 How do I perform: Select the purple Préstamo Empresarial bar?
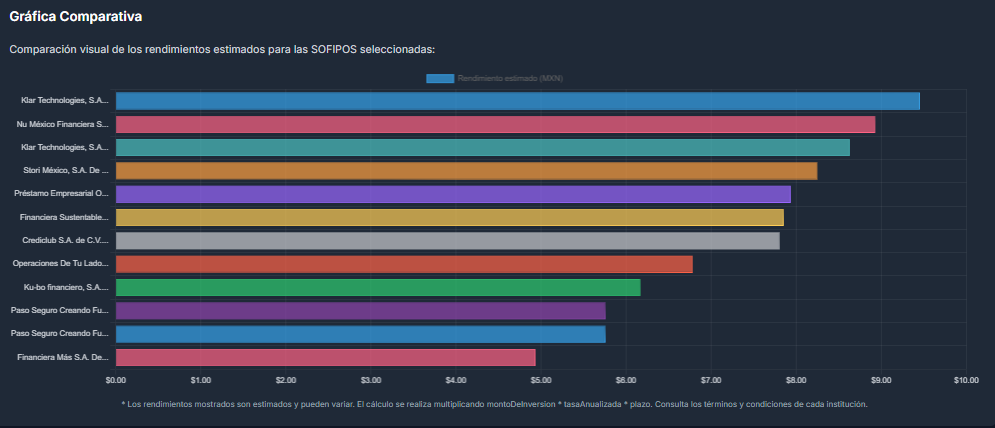[x=454, y=194]
